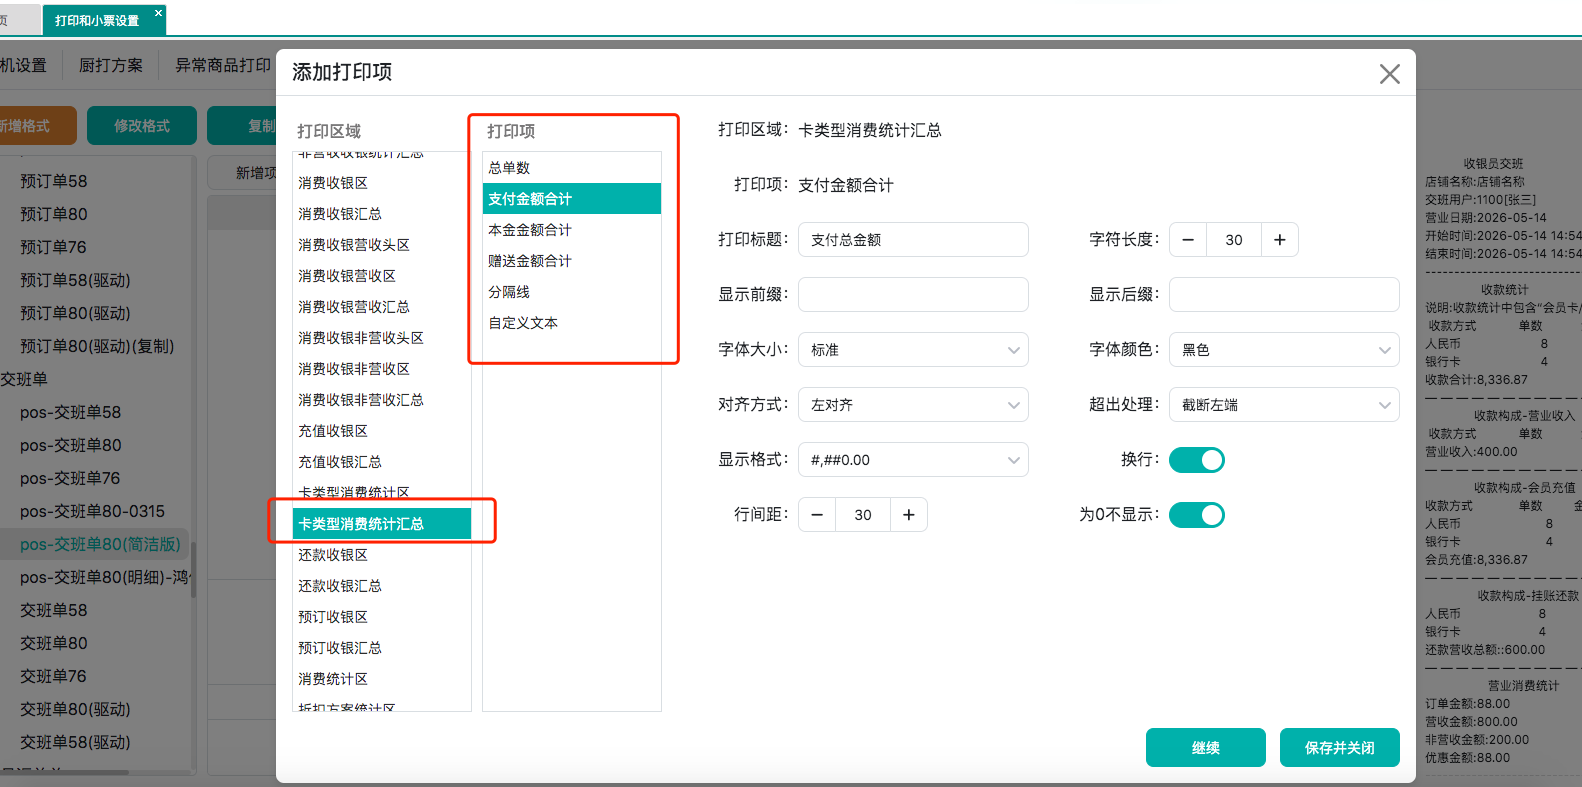Screen dimensions: 1582x787
Task: Increase 行间距 with the plus button
Action: tap(908, 515)
